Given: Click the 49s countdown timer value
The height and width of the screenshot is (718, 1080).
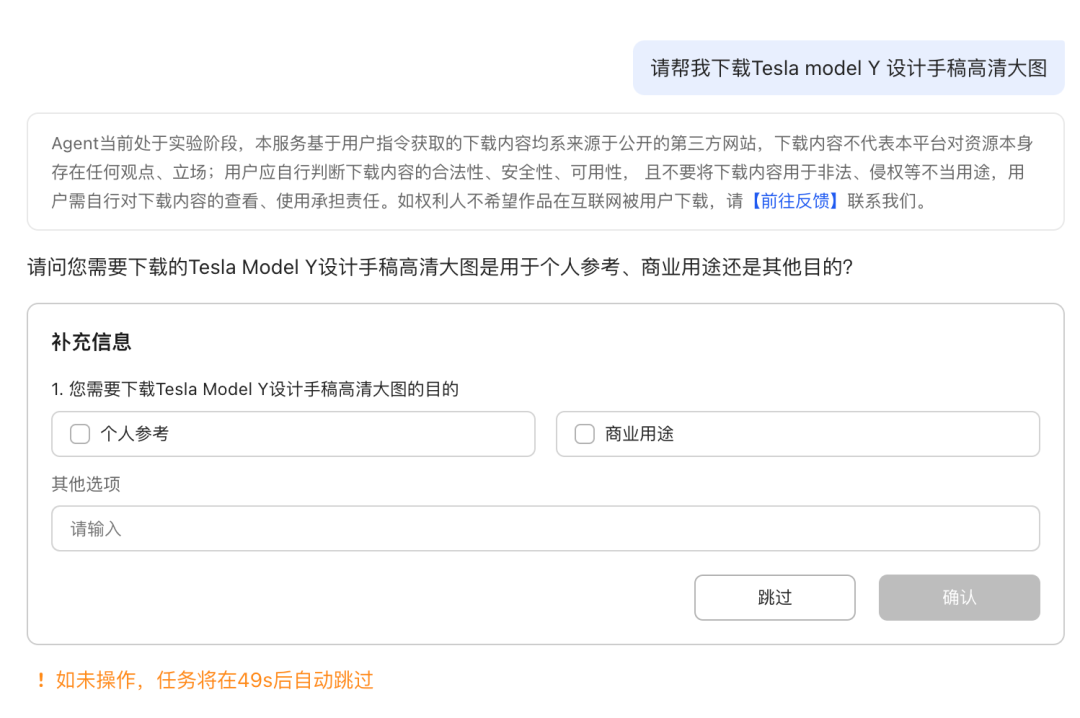Looking at the screenshot, I should pos(251,681).
